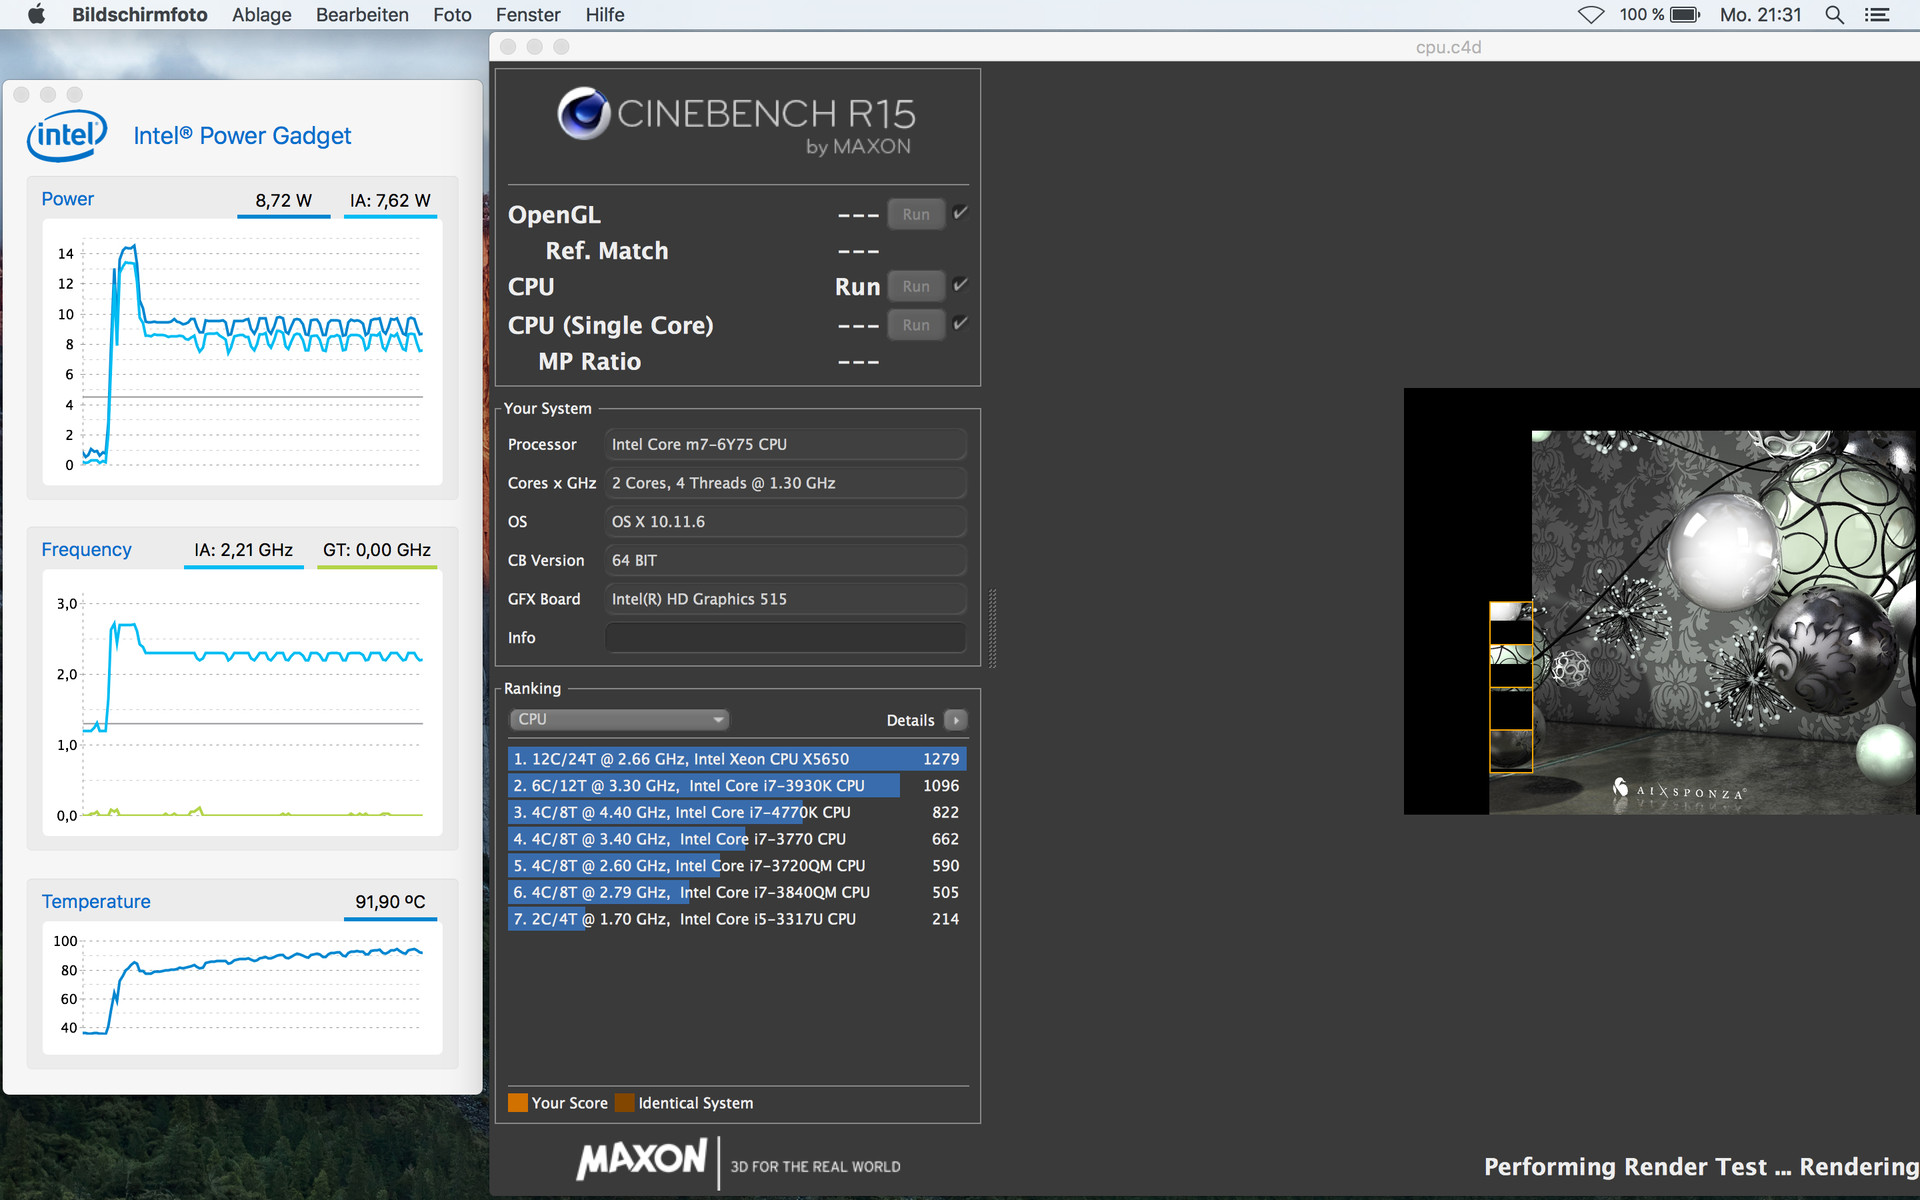
Task: Click the cpu.c4d window title
Action: (1448, 47)
